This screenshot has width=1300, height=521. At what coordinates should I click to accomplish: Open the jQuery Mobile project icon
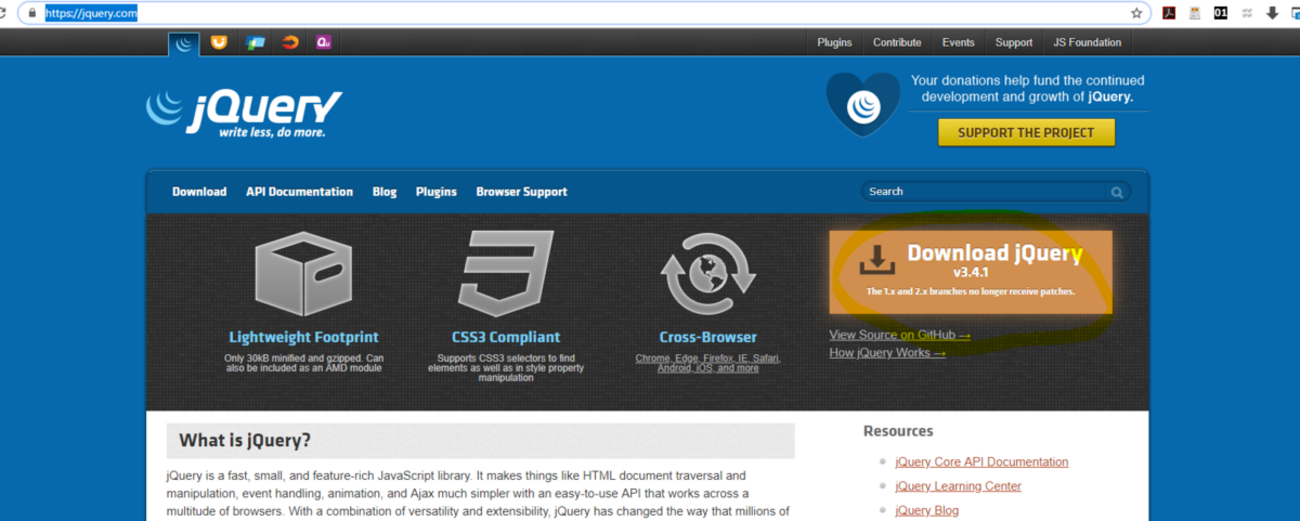tap(255, 42)
